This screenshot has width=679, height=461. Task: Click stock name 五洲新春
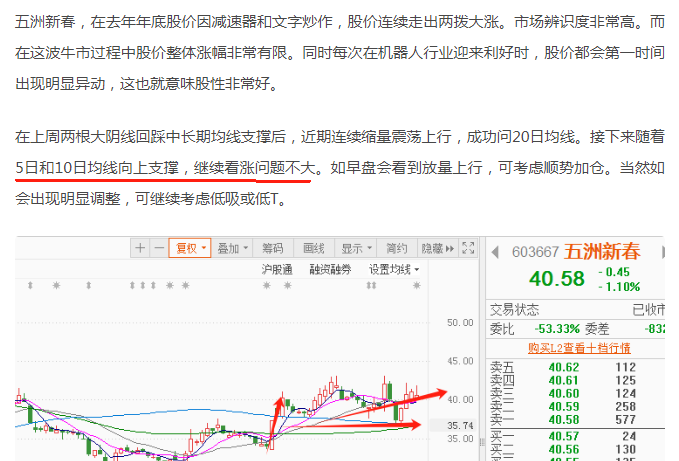click(x=602, y=251)
